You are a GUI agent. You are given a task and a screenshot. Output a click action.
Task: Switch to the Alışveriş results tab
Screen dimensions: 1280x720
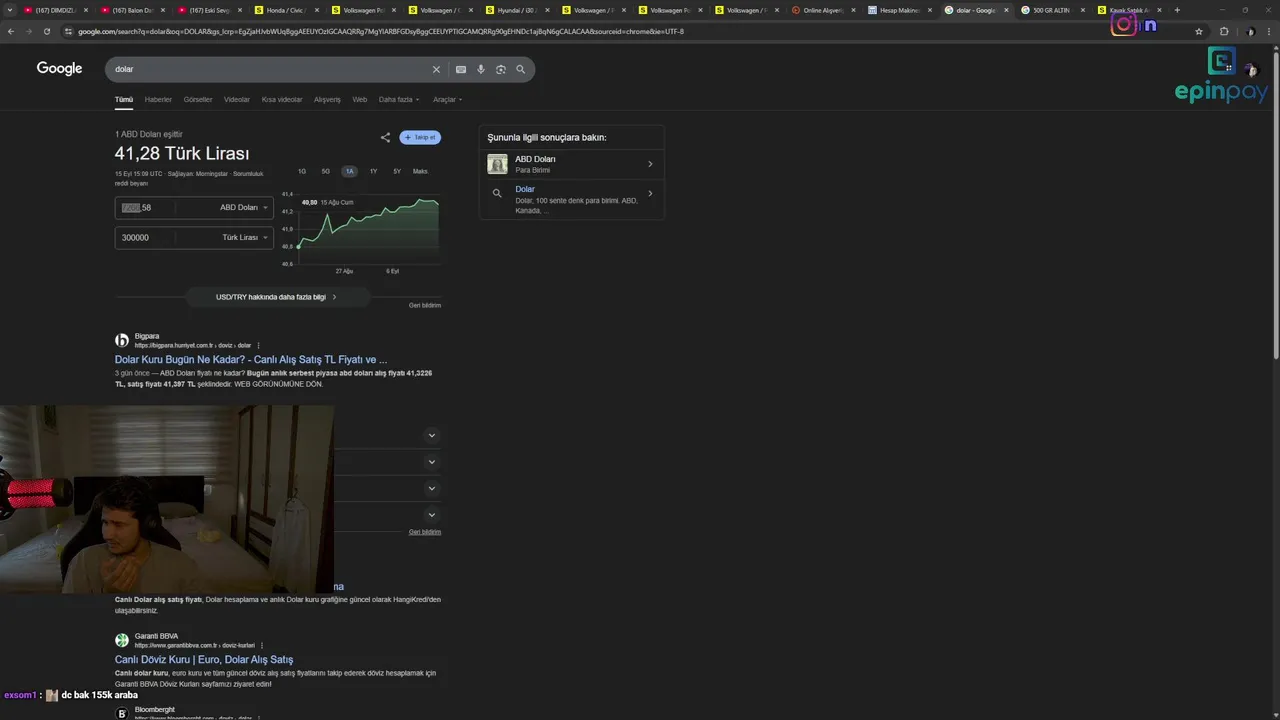(x=327, y=100)
